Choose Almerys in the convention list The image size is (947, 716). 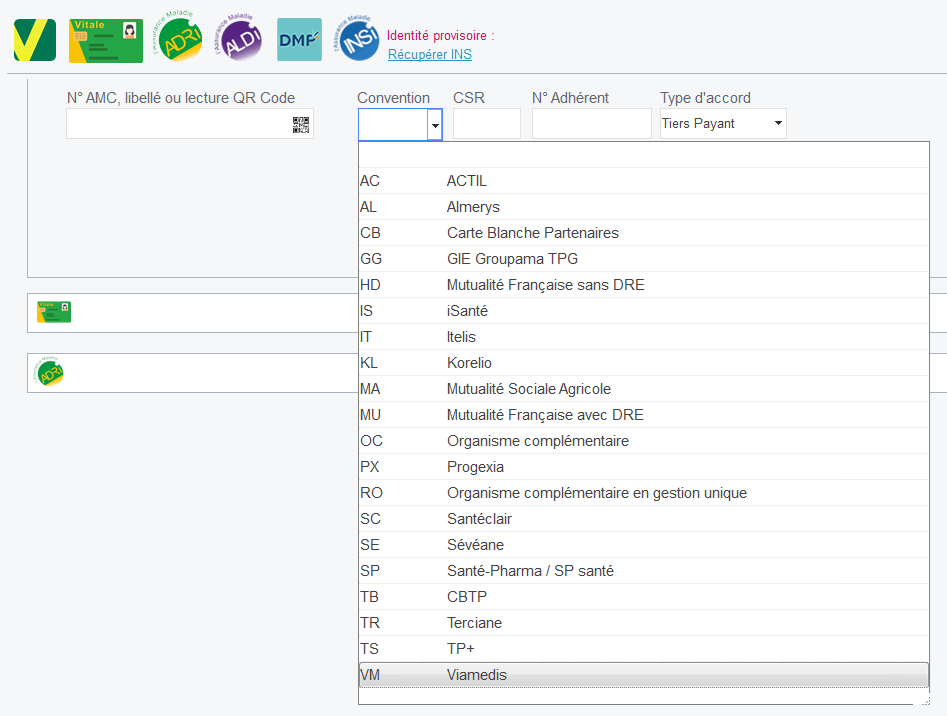[473, 207]
